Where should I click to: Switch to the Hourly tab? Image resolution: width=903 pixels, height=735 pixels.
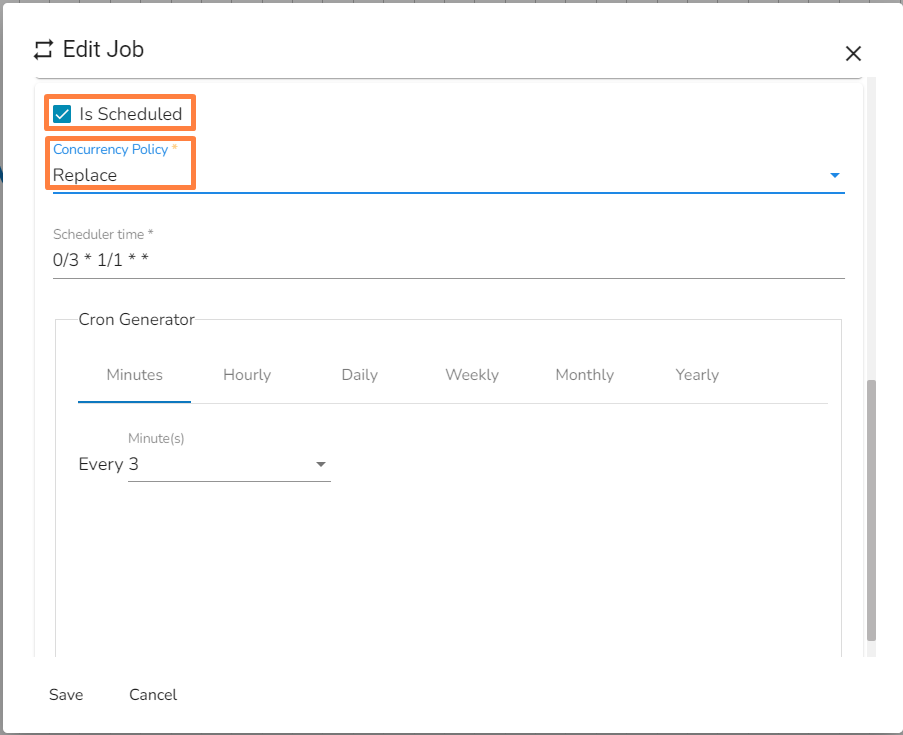247,375
